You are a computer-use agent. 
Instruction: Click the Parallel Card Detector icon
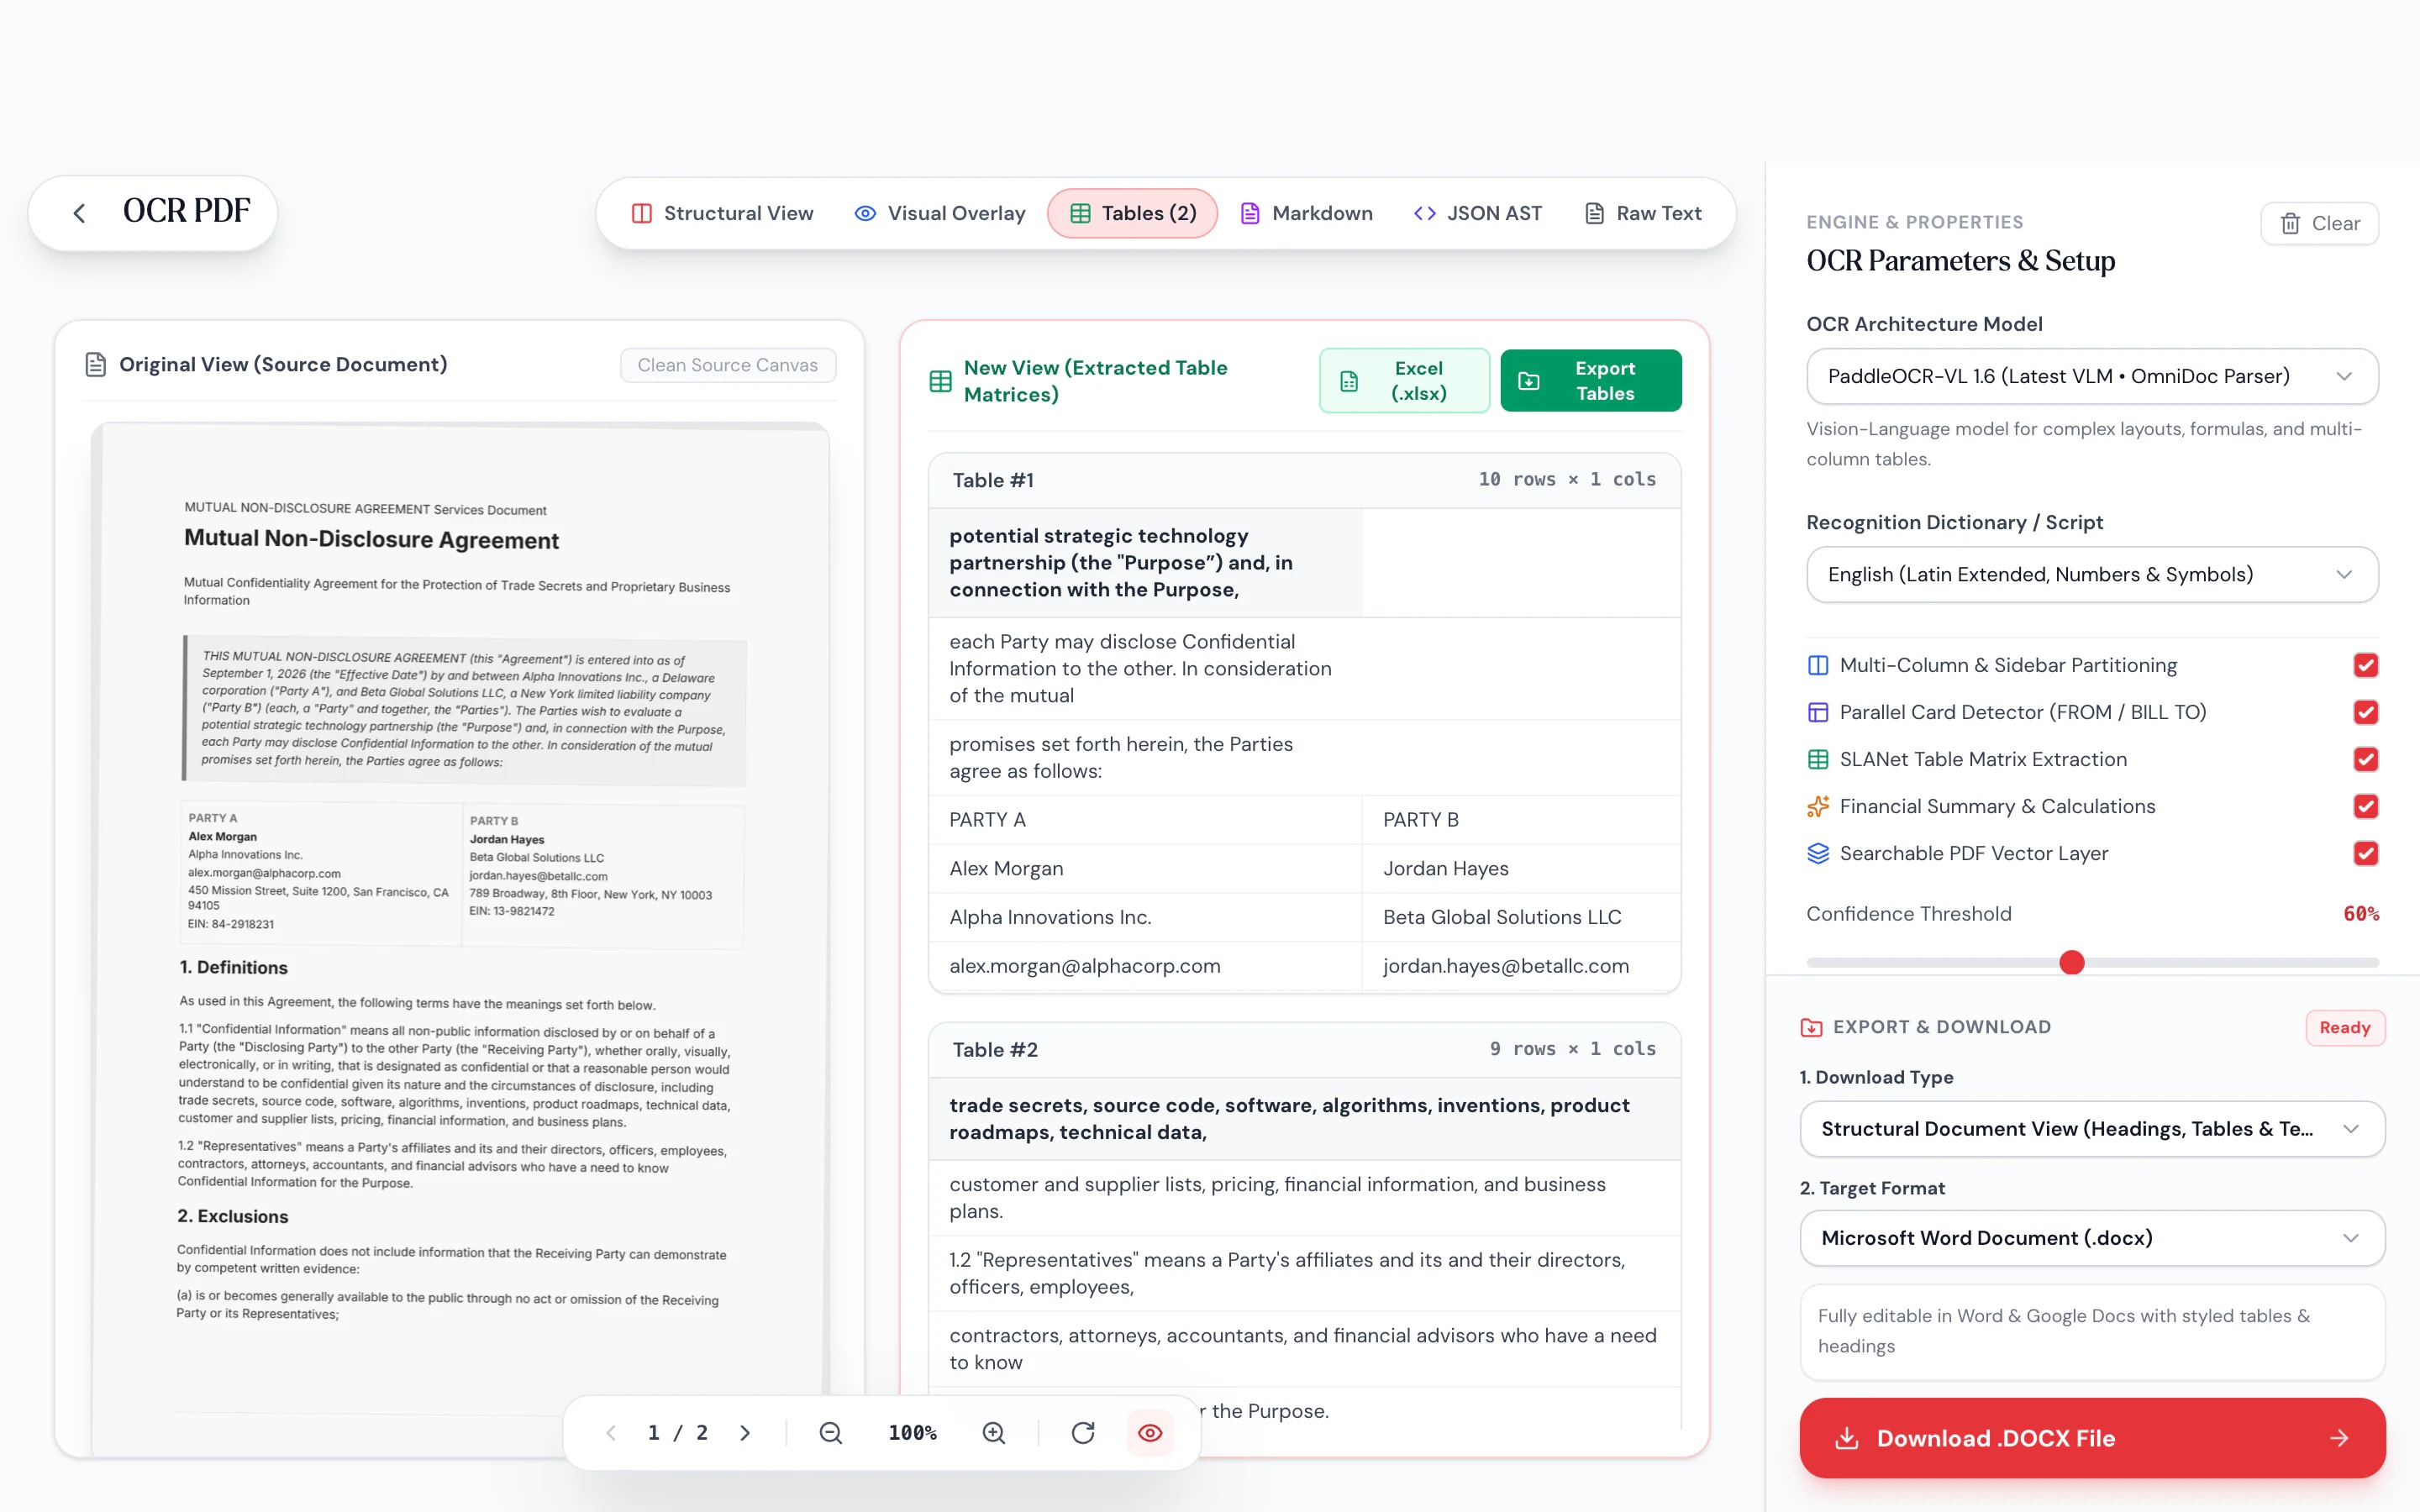coord(1818,713)
